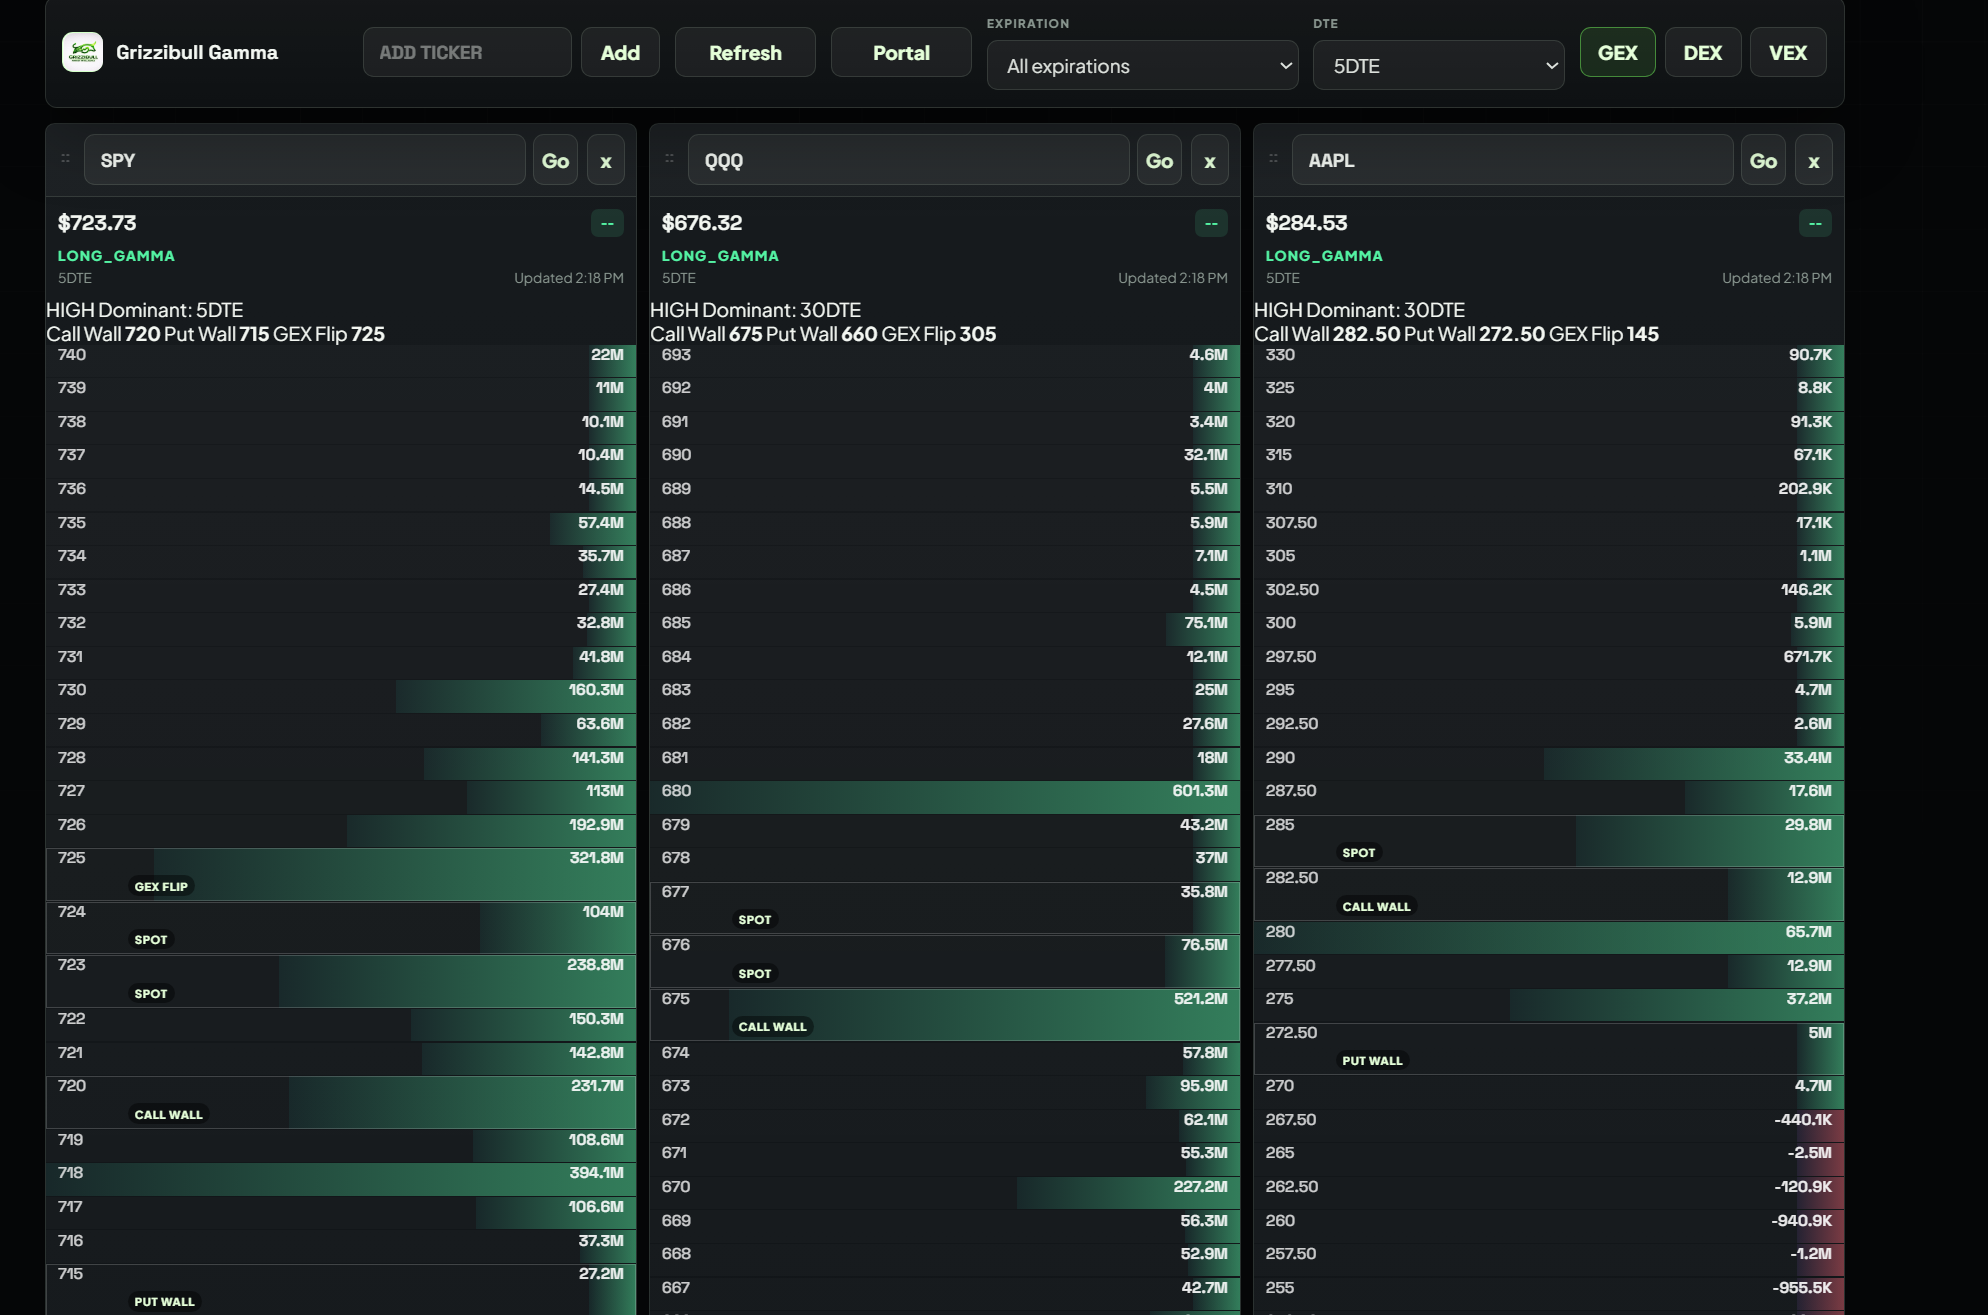Click the drag handle on SPY panel
This screenshot has width=1988, height=1315.
[66, 158]
